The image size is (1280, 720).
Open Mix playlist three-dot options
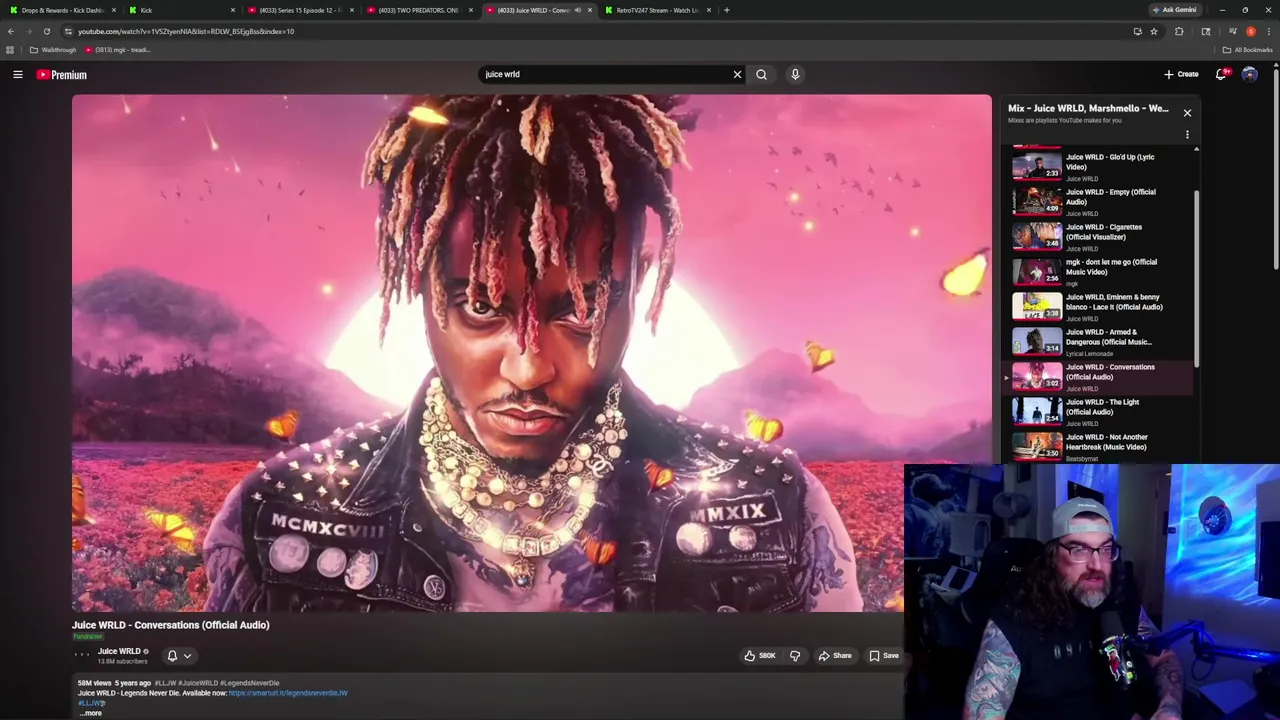1187,134
